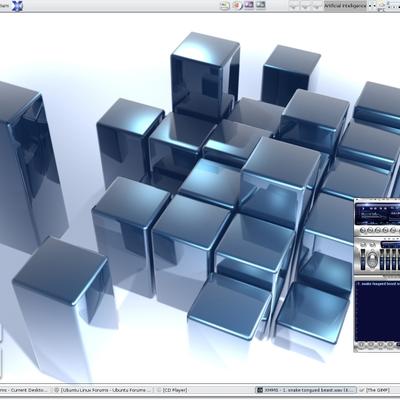Click the first playlist button at XMMS bottom
400x400 pixels.
(361, 345)
